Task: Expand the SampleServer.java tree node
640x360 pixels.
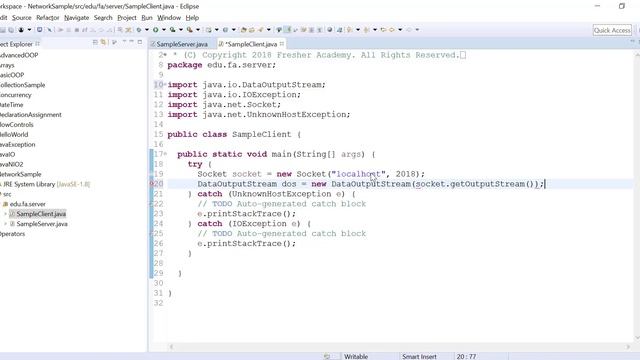Action: coord(5,224)
